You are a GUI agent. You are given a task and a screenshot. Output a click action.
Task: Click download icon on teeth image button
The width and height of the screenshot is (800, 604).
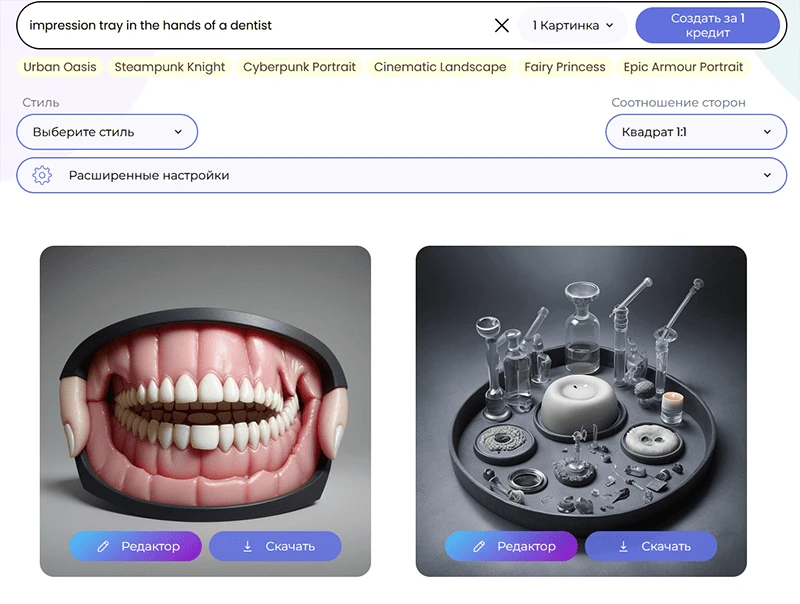pyautogui.click(x=247, y=546)
